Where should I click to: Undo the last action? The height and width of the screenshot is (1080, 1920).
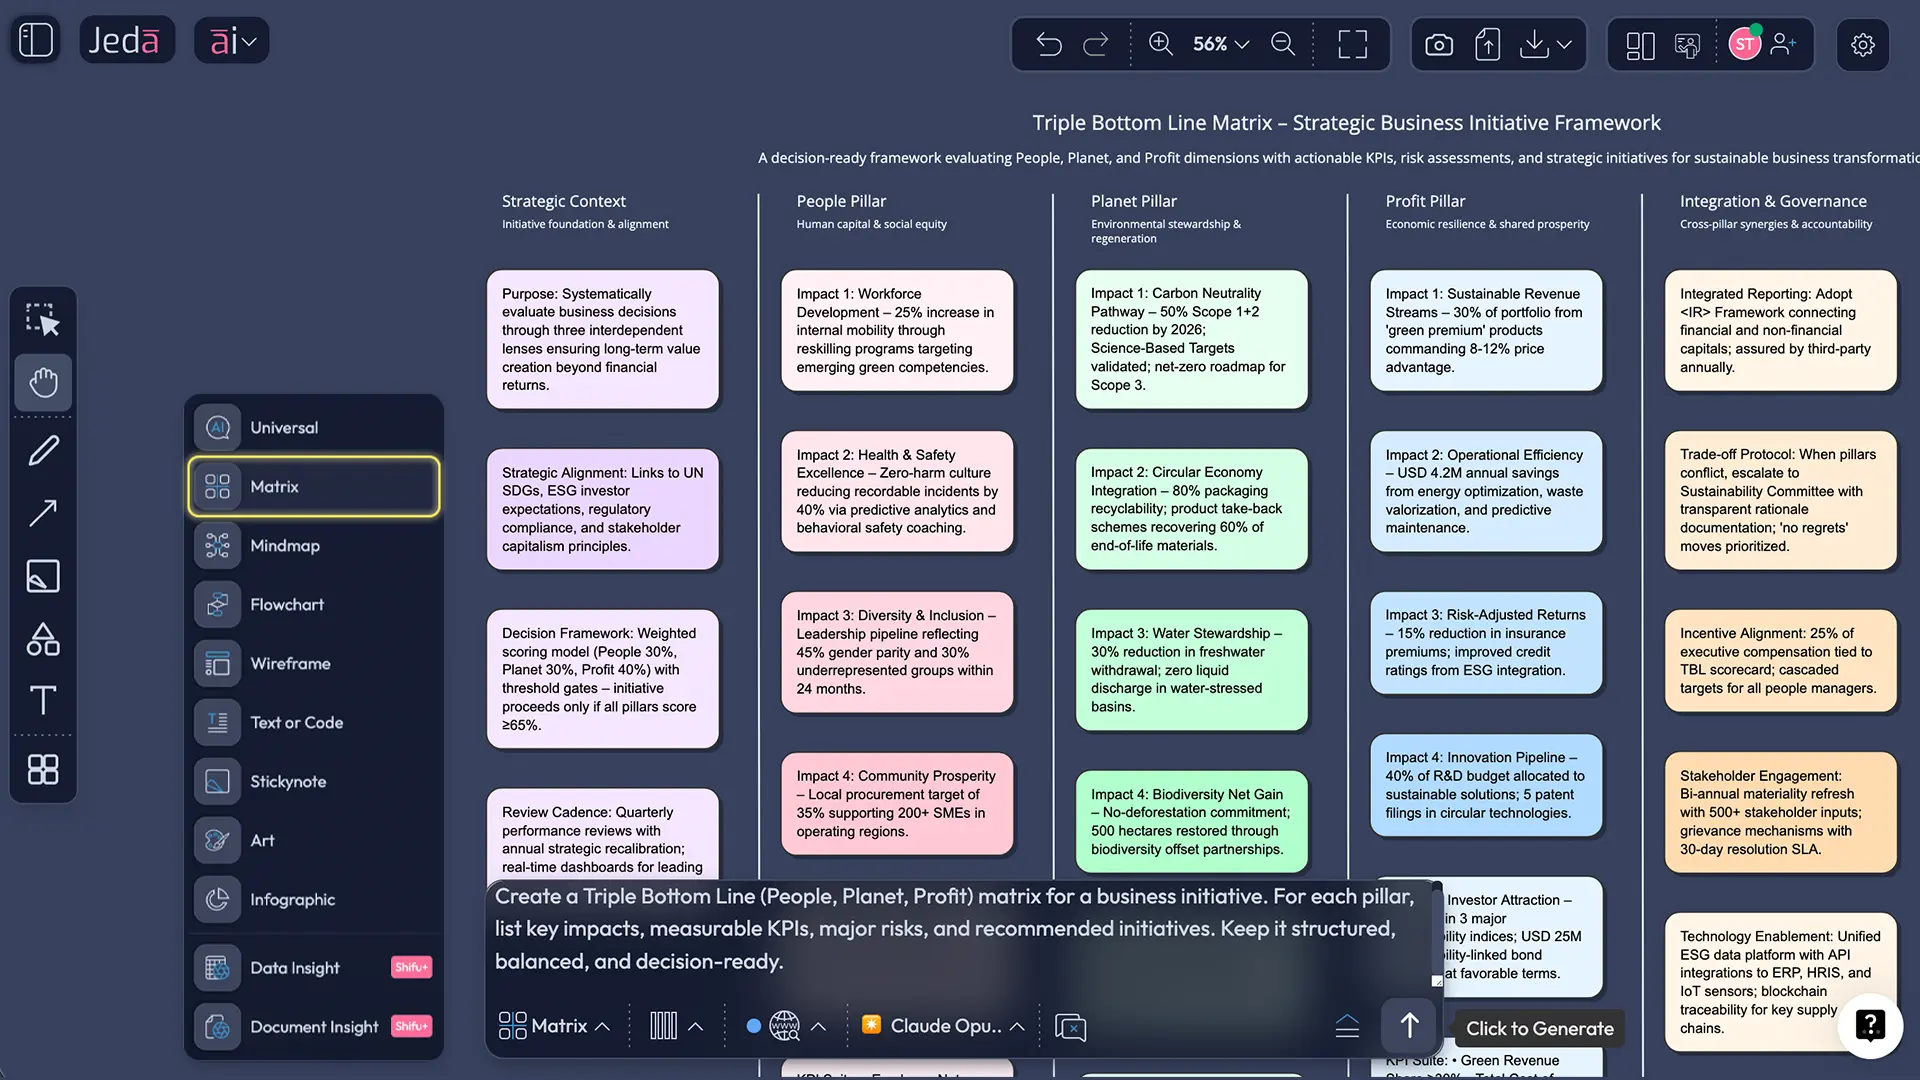click(x=1048, y=44)
